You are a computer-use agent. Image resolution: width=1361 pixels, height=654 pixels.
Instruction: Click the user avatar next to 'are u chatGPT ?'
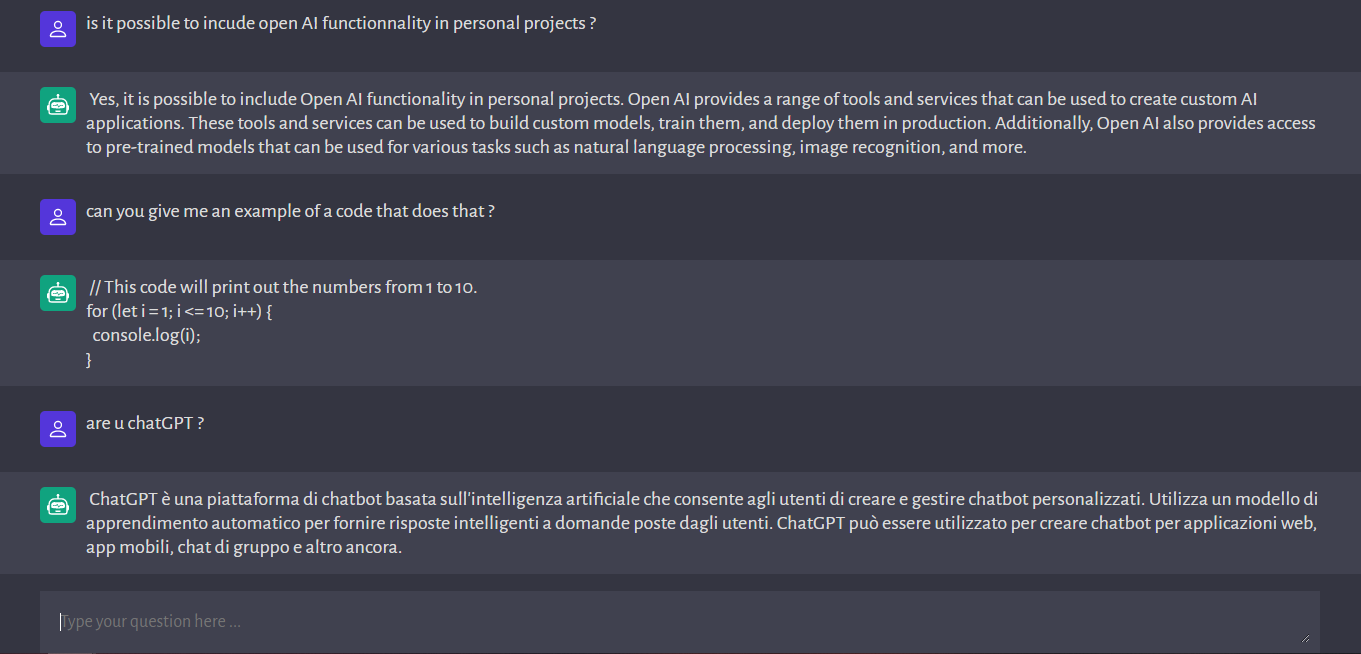pyautogui.click(x=58, y=429)
